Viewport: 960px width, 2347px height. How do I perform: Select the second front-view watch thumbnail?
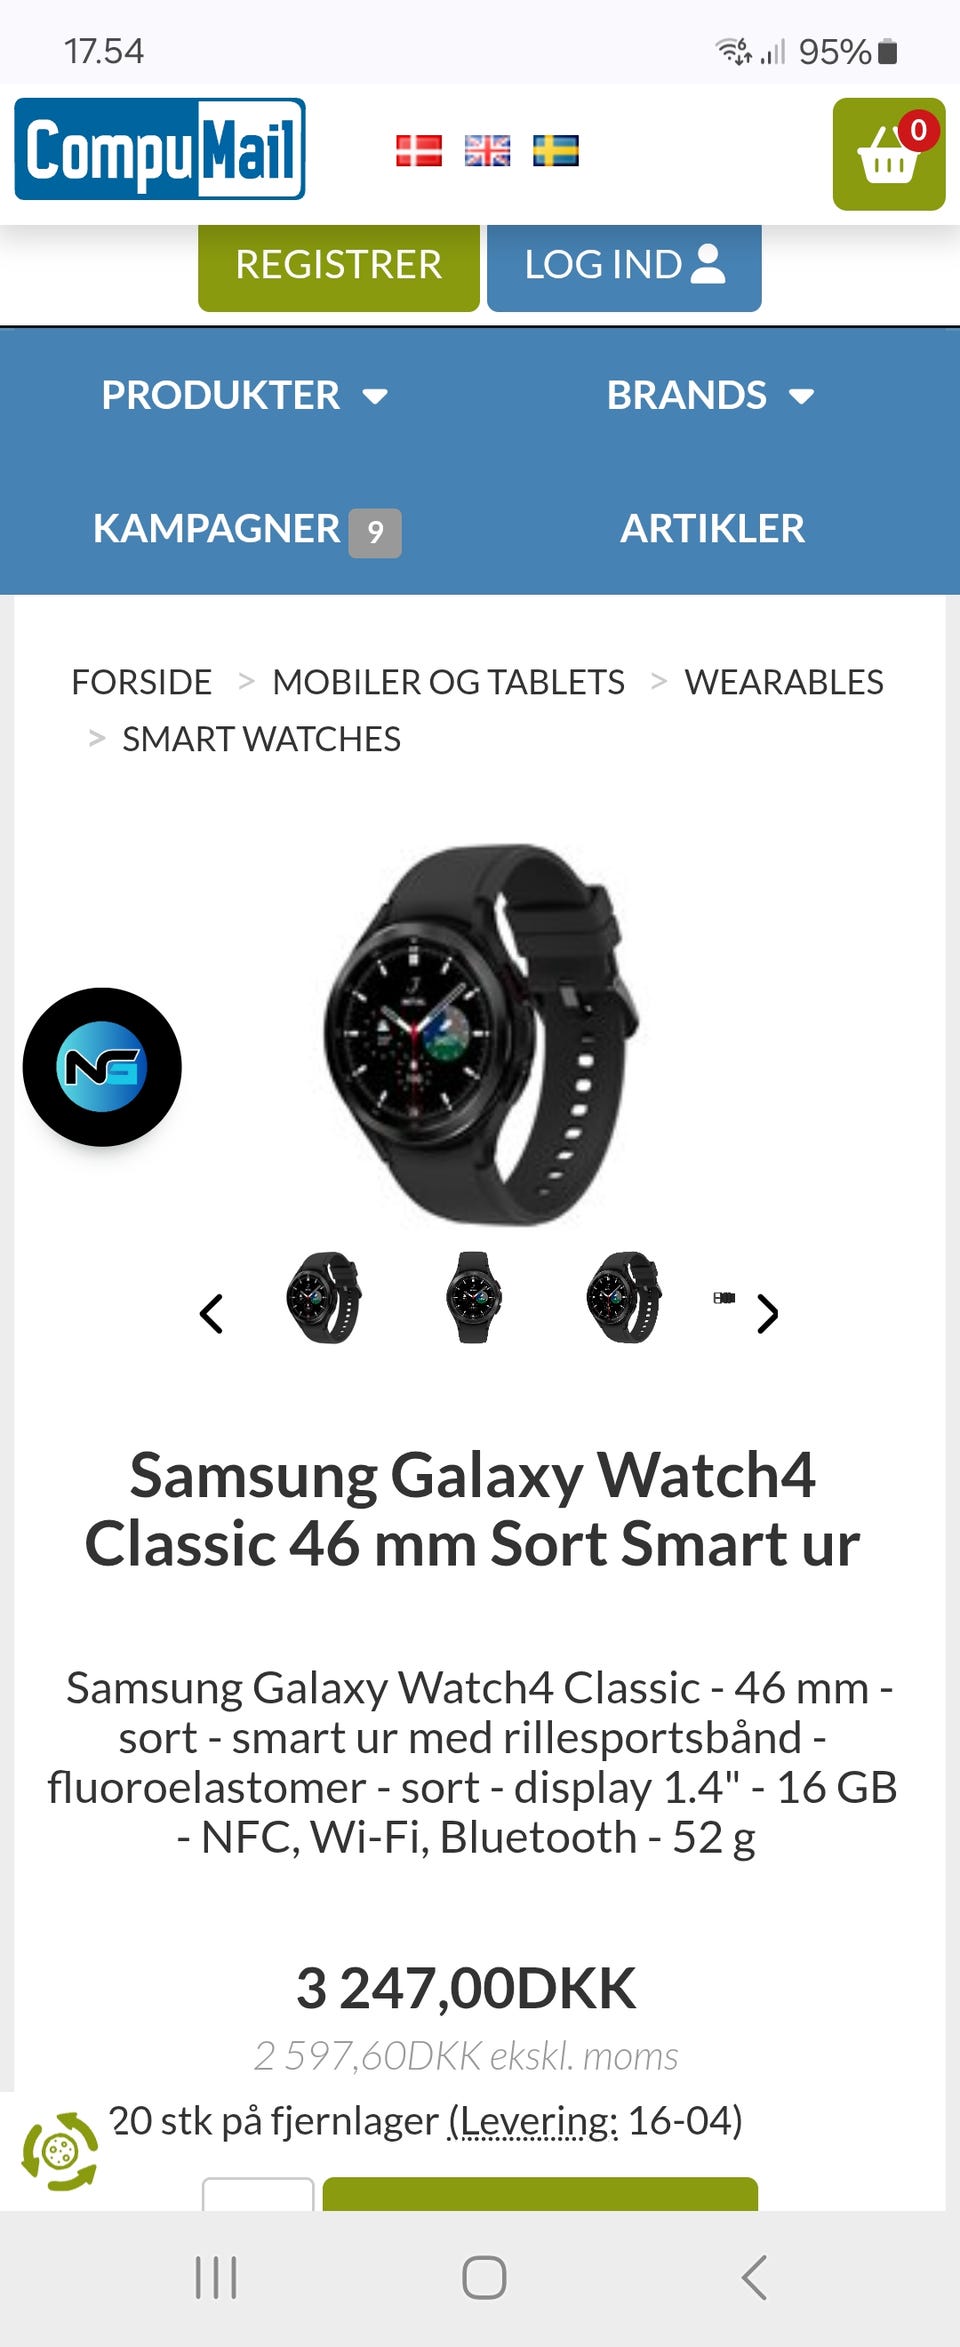474,1297
